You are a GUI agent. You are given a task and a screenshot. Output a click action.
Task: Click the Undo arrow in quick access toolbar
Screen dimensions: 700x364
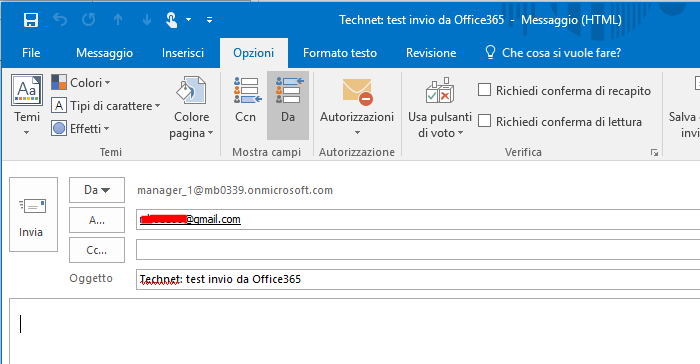[60, 20]
